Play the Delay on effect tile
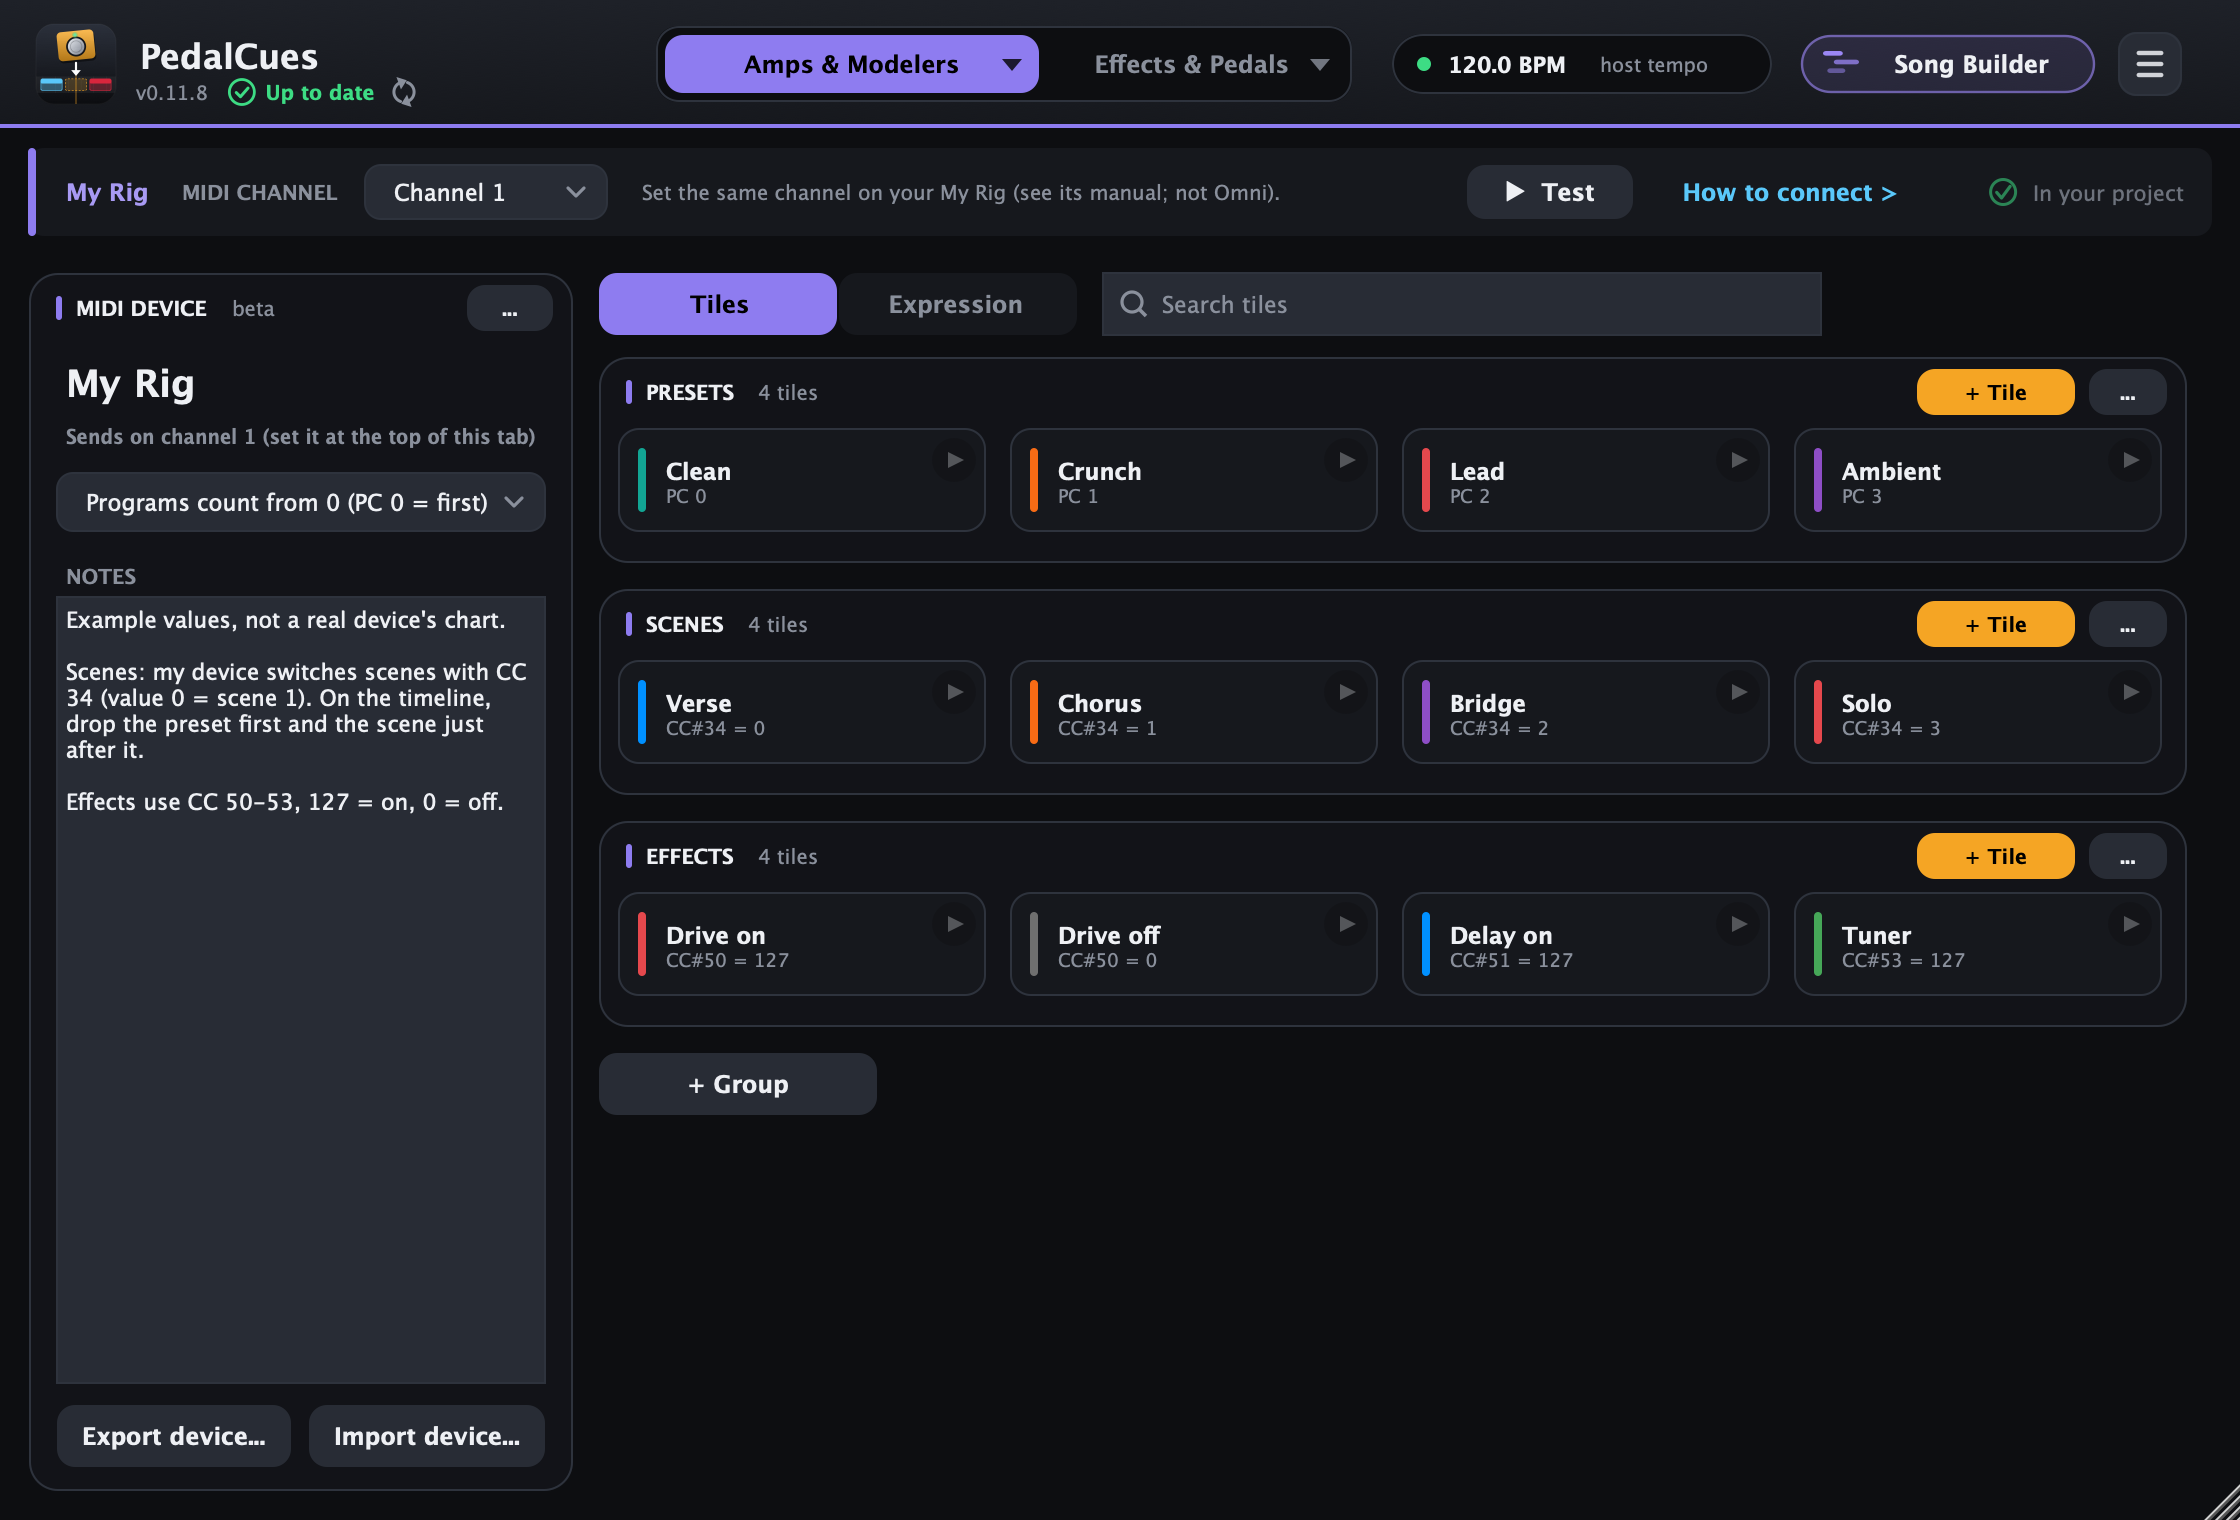The image size is (2240, 1520). [x=1738, y=924]
